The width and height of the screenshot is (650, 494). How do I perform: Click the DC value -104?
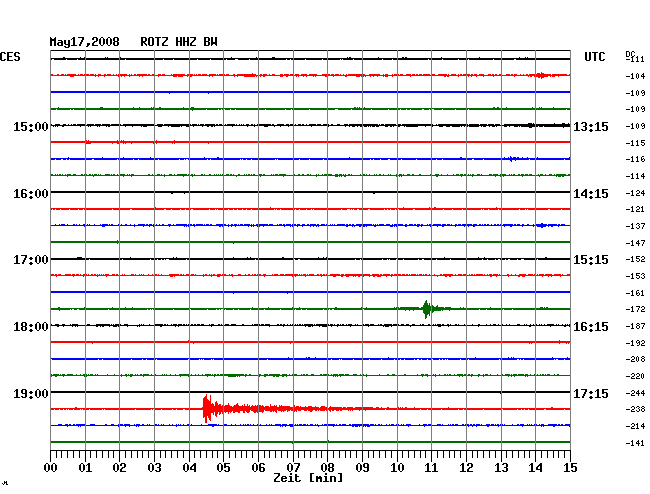[635, 76]
